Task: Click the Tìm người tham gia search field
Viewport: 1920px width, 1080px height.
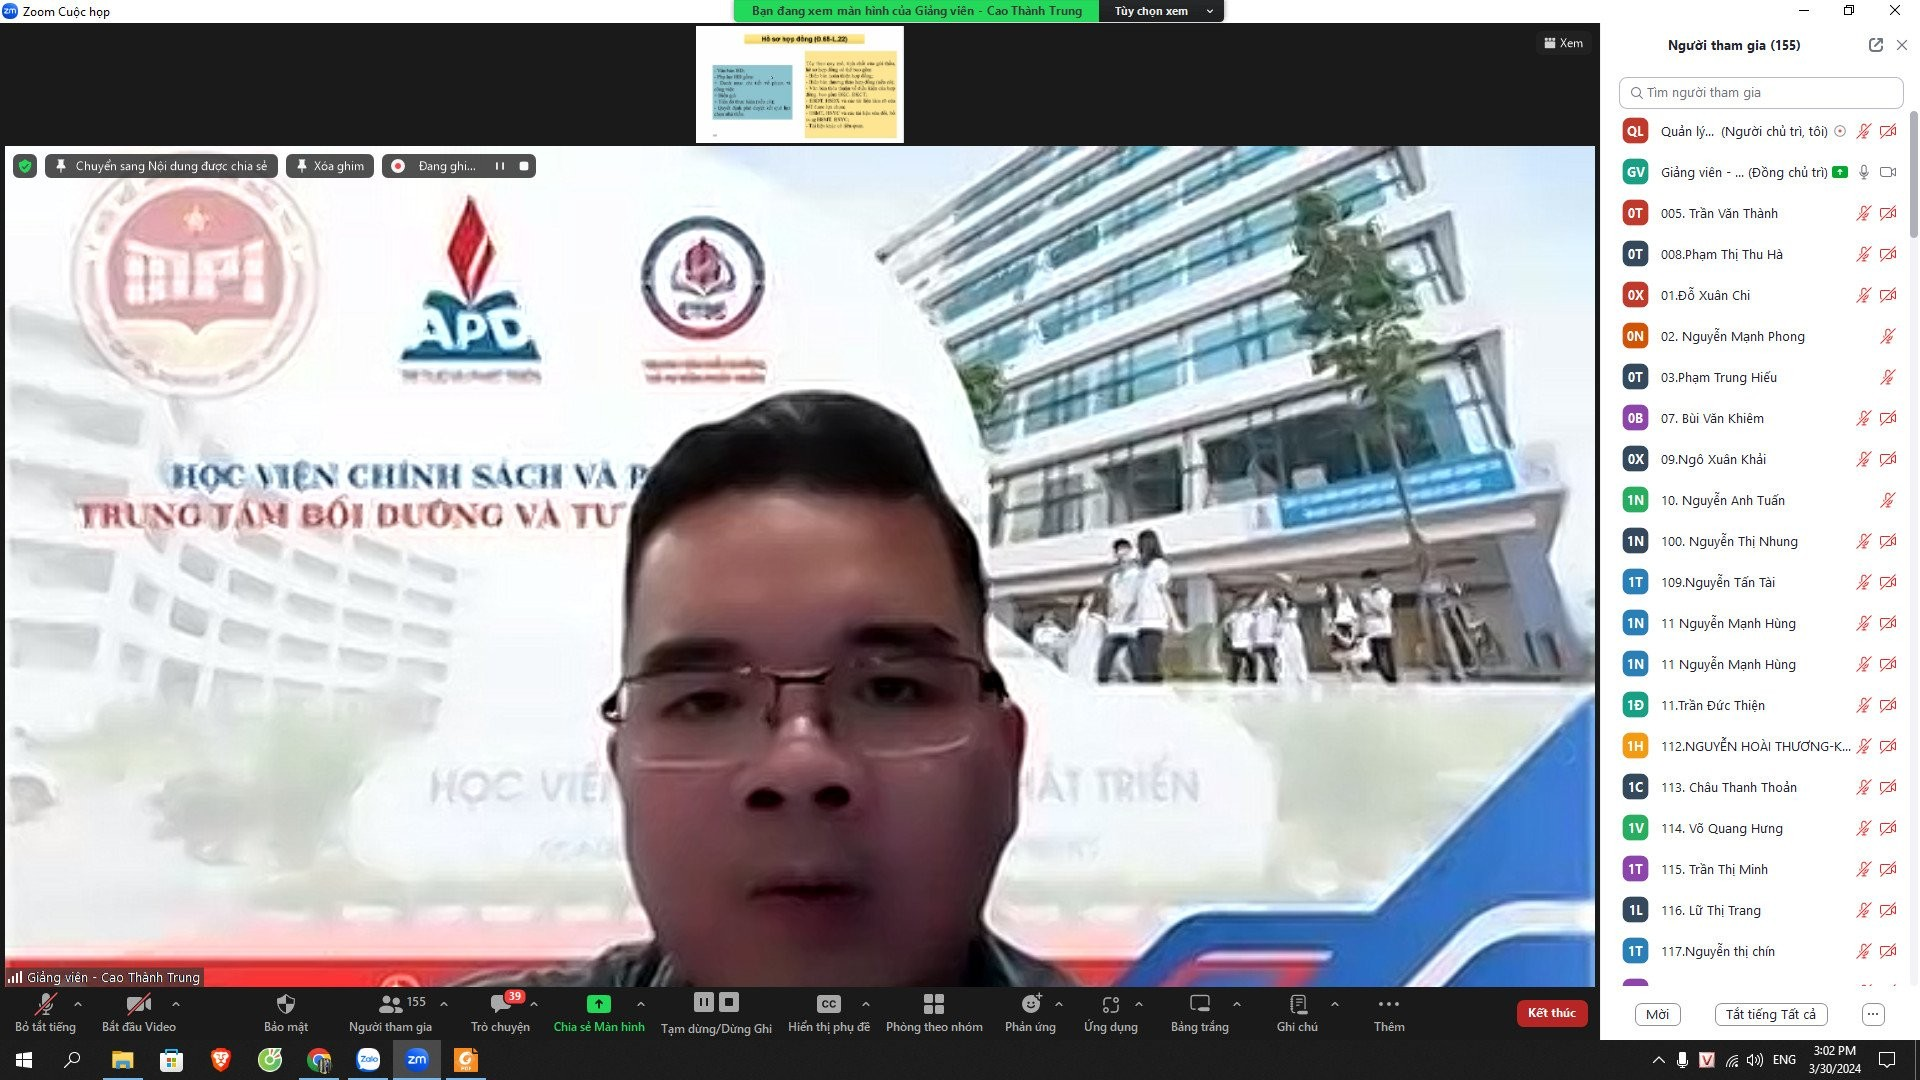Action: point(1760,92)
